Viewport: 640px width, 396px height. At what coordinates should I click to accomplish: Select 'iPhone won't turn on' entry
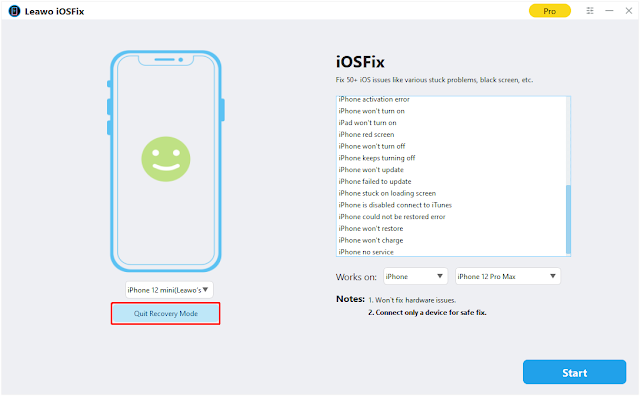tap(371, 111)
